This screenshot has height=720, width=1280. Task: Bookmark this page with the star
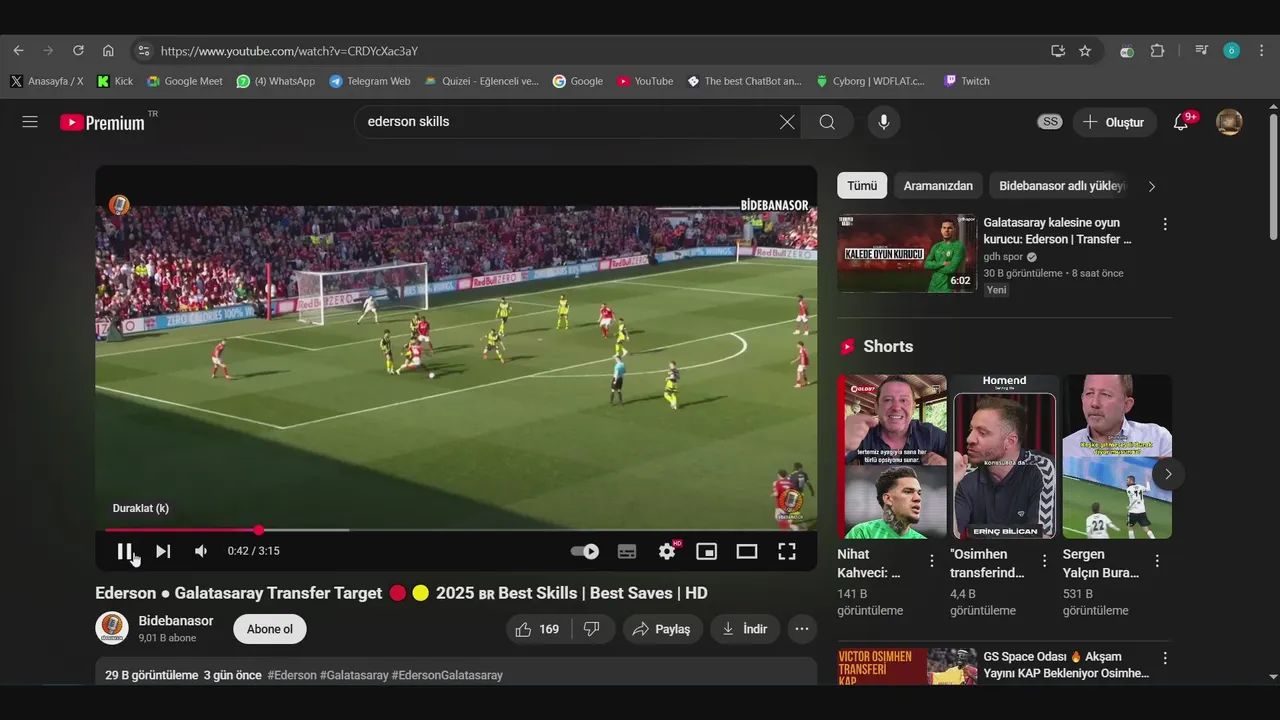(1085, 51)
